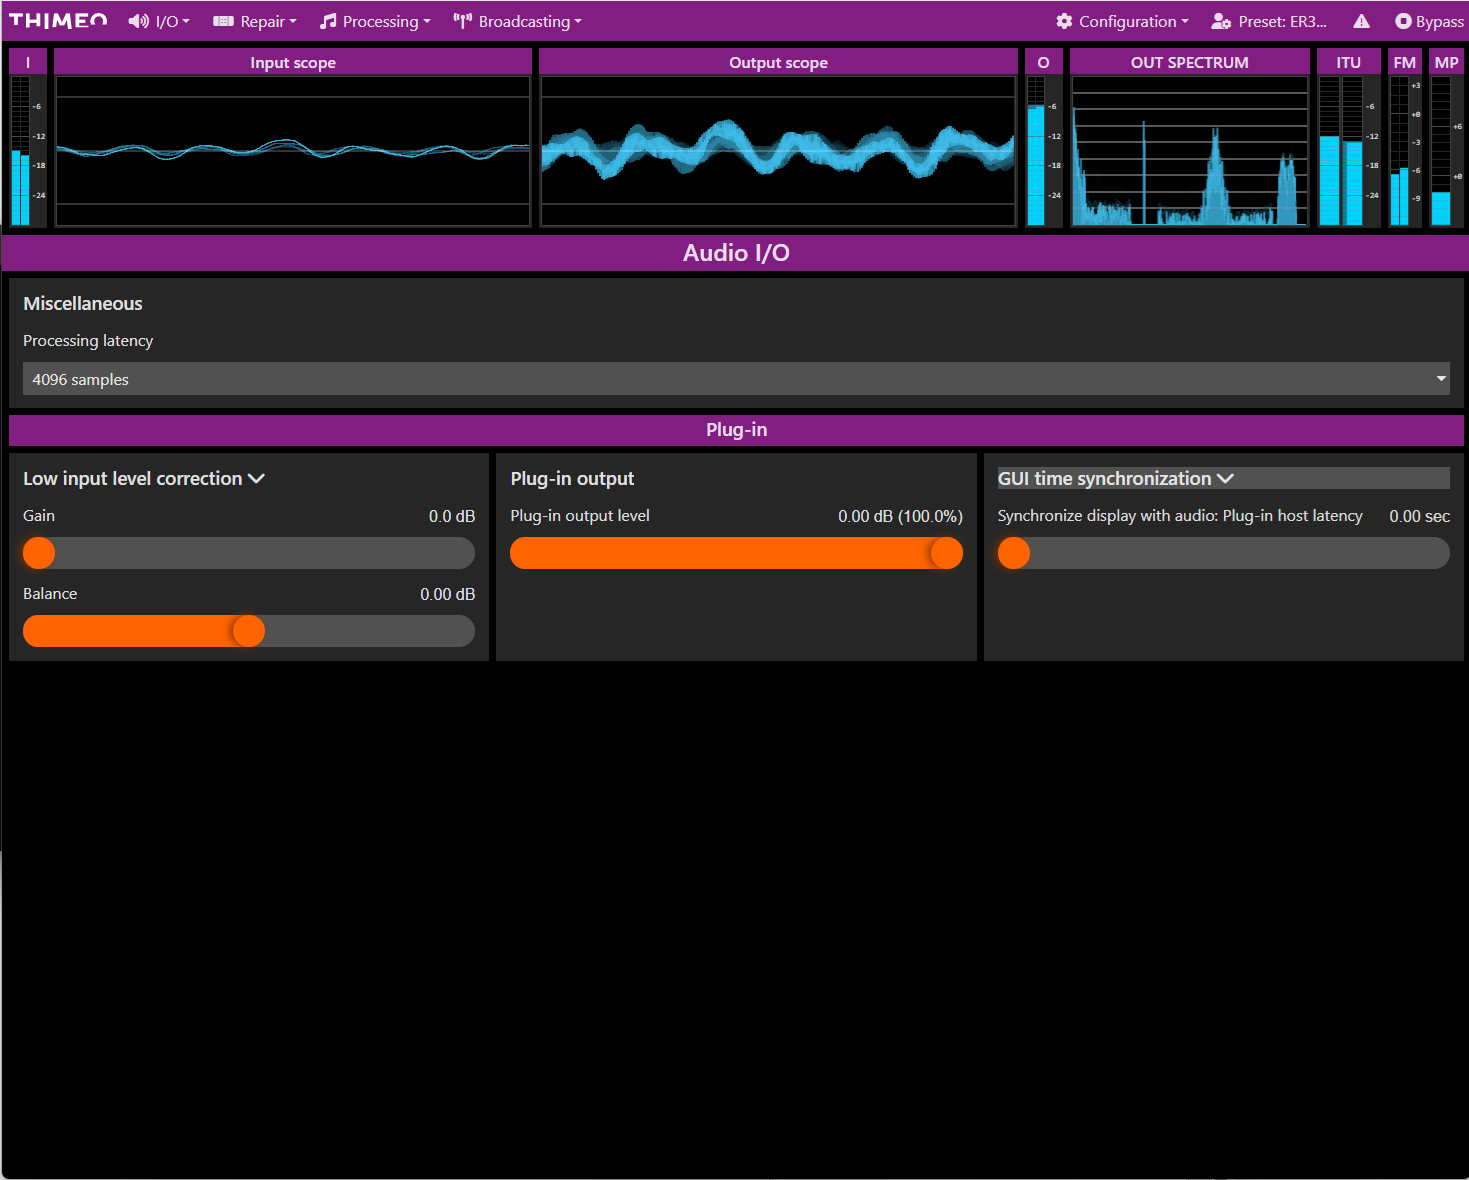1469x1180 pixels.
Task: Click the speaker icon beside I/O
Action: (x=138, y=21)
